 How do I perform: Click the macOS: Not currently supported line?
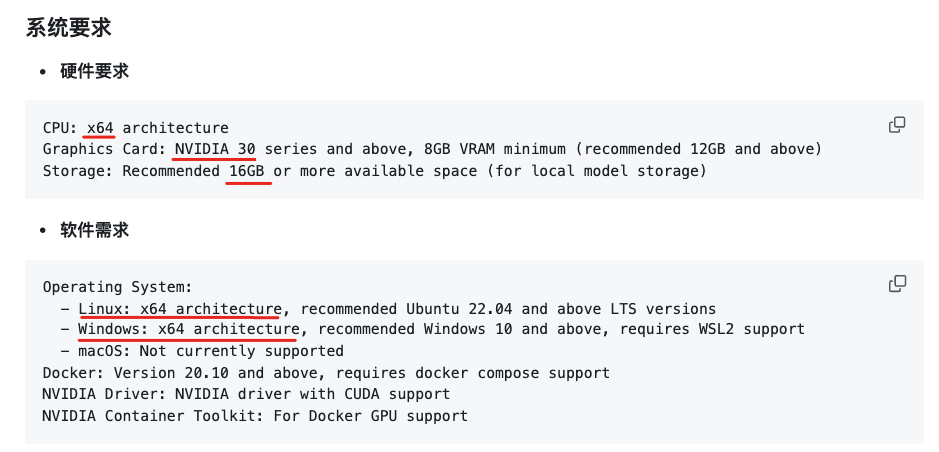(x=210, y=351)
